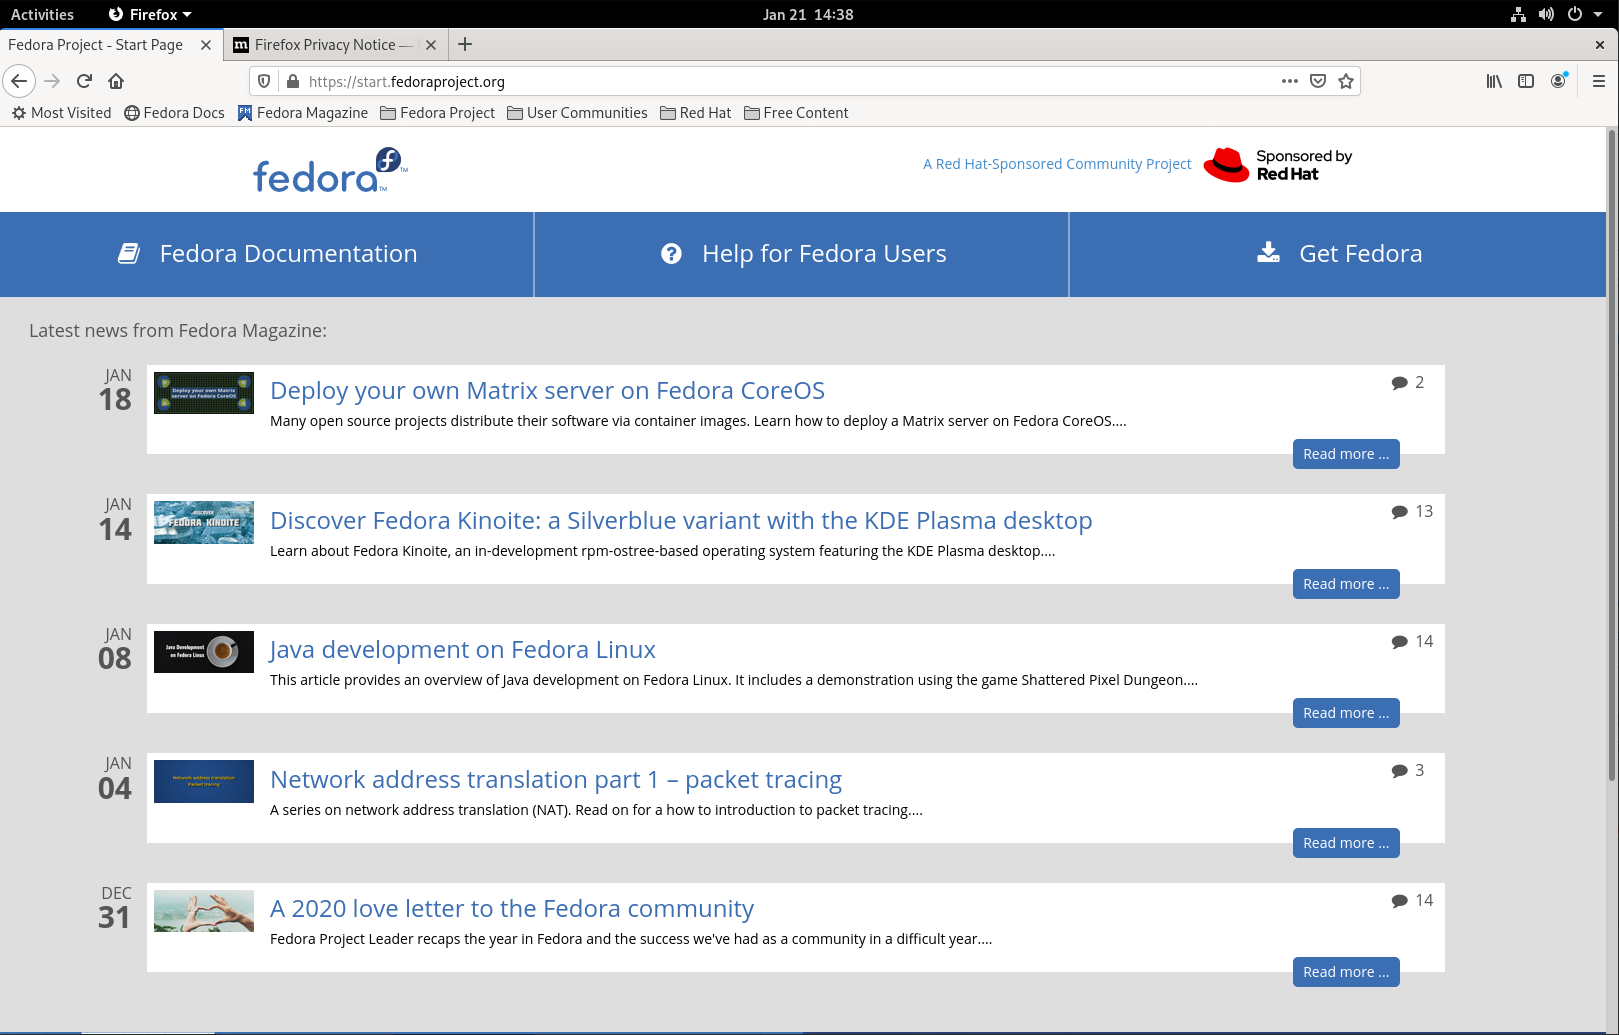Image resolution: width=1619 pixels, height=1035 pixels.
Task: View comments on Matrix server article
Action: (x=1407, y=383)
